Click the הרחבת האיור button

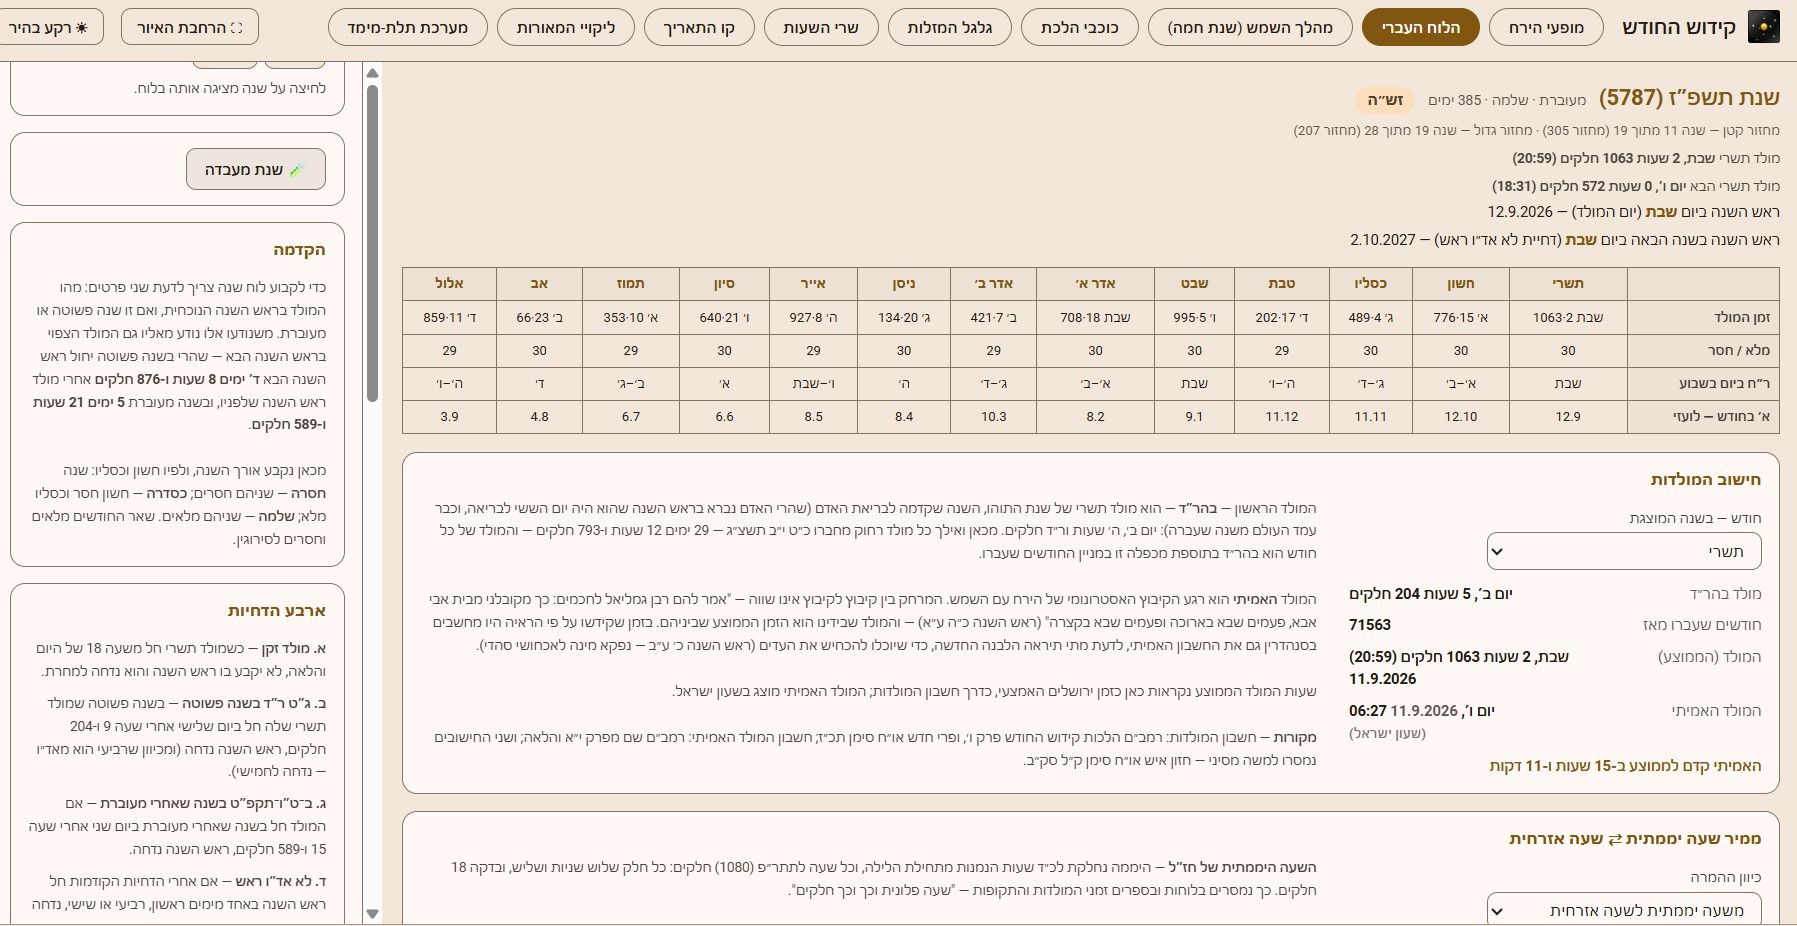190,28
